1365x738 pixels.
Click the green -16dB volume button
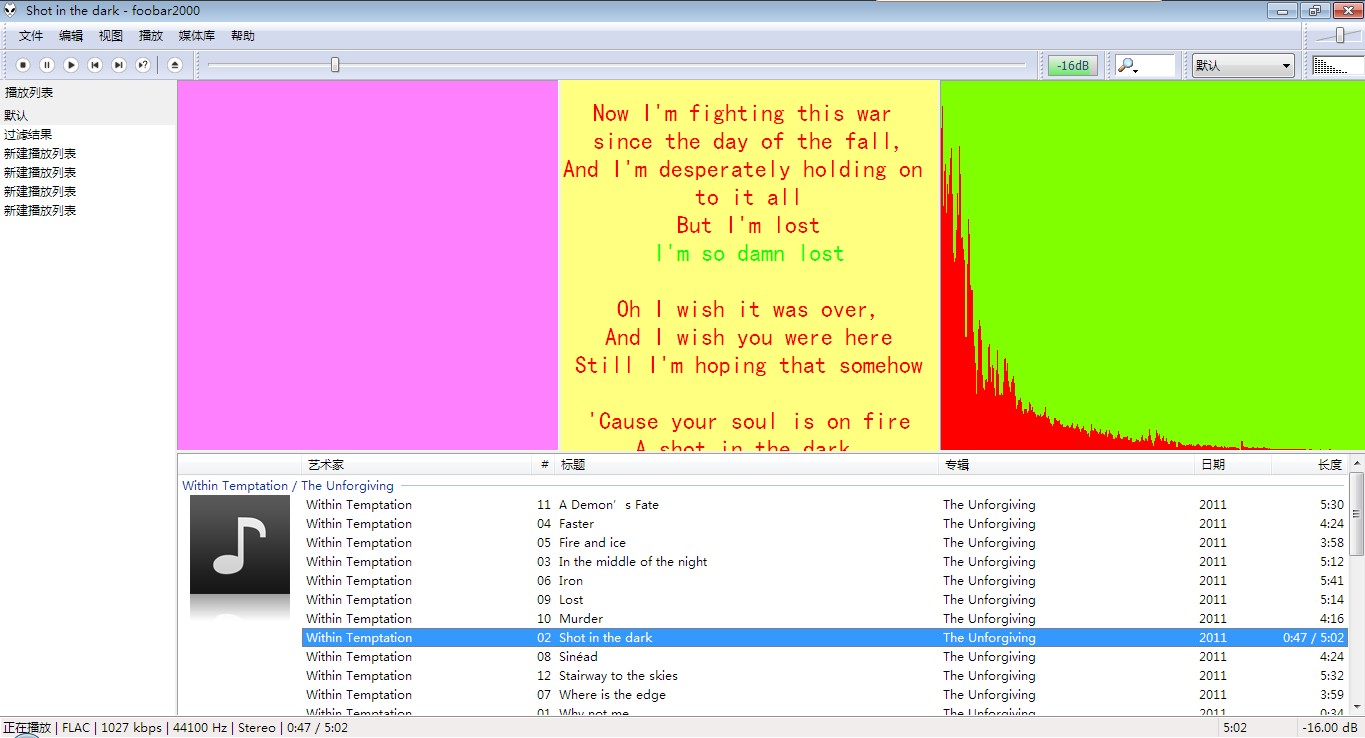tap(1073, 66)
